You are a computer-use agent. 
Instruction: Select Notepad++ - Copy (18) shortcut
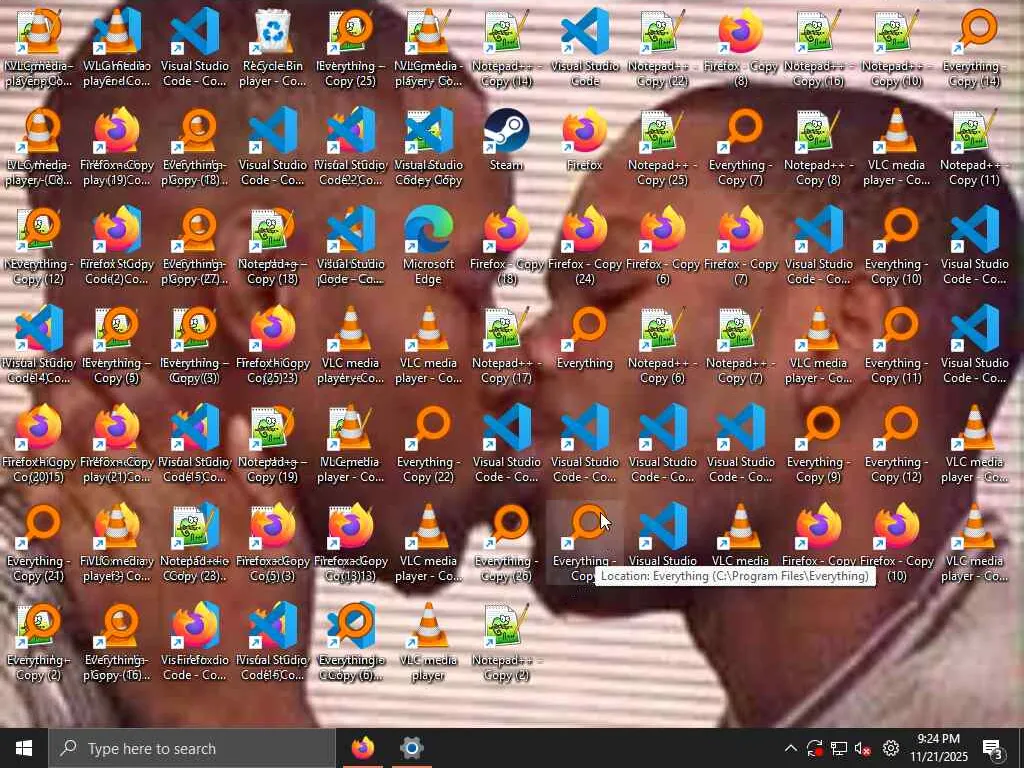pos(273,247)
